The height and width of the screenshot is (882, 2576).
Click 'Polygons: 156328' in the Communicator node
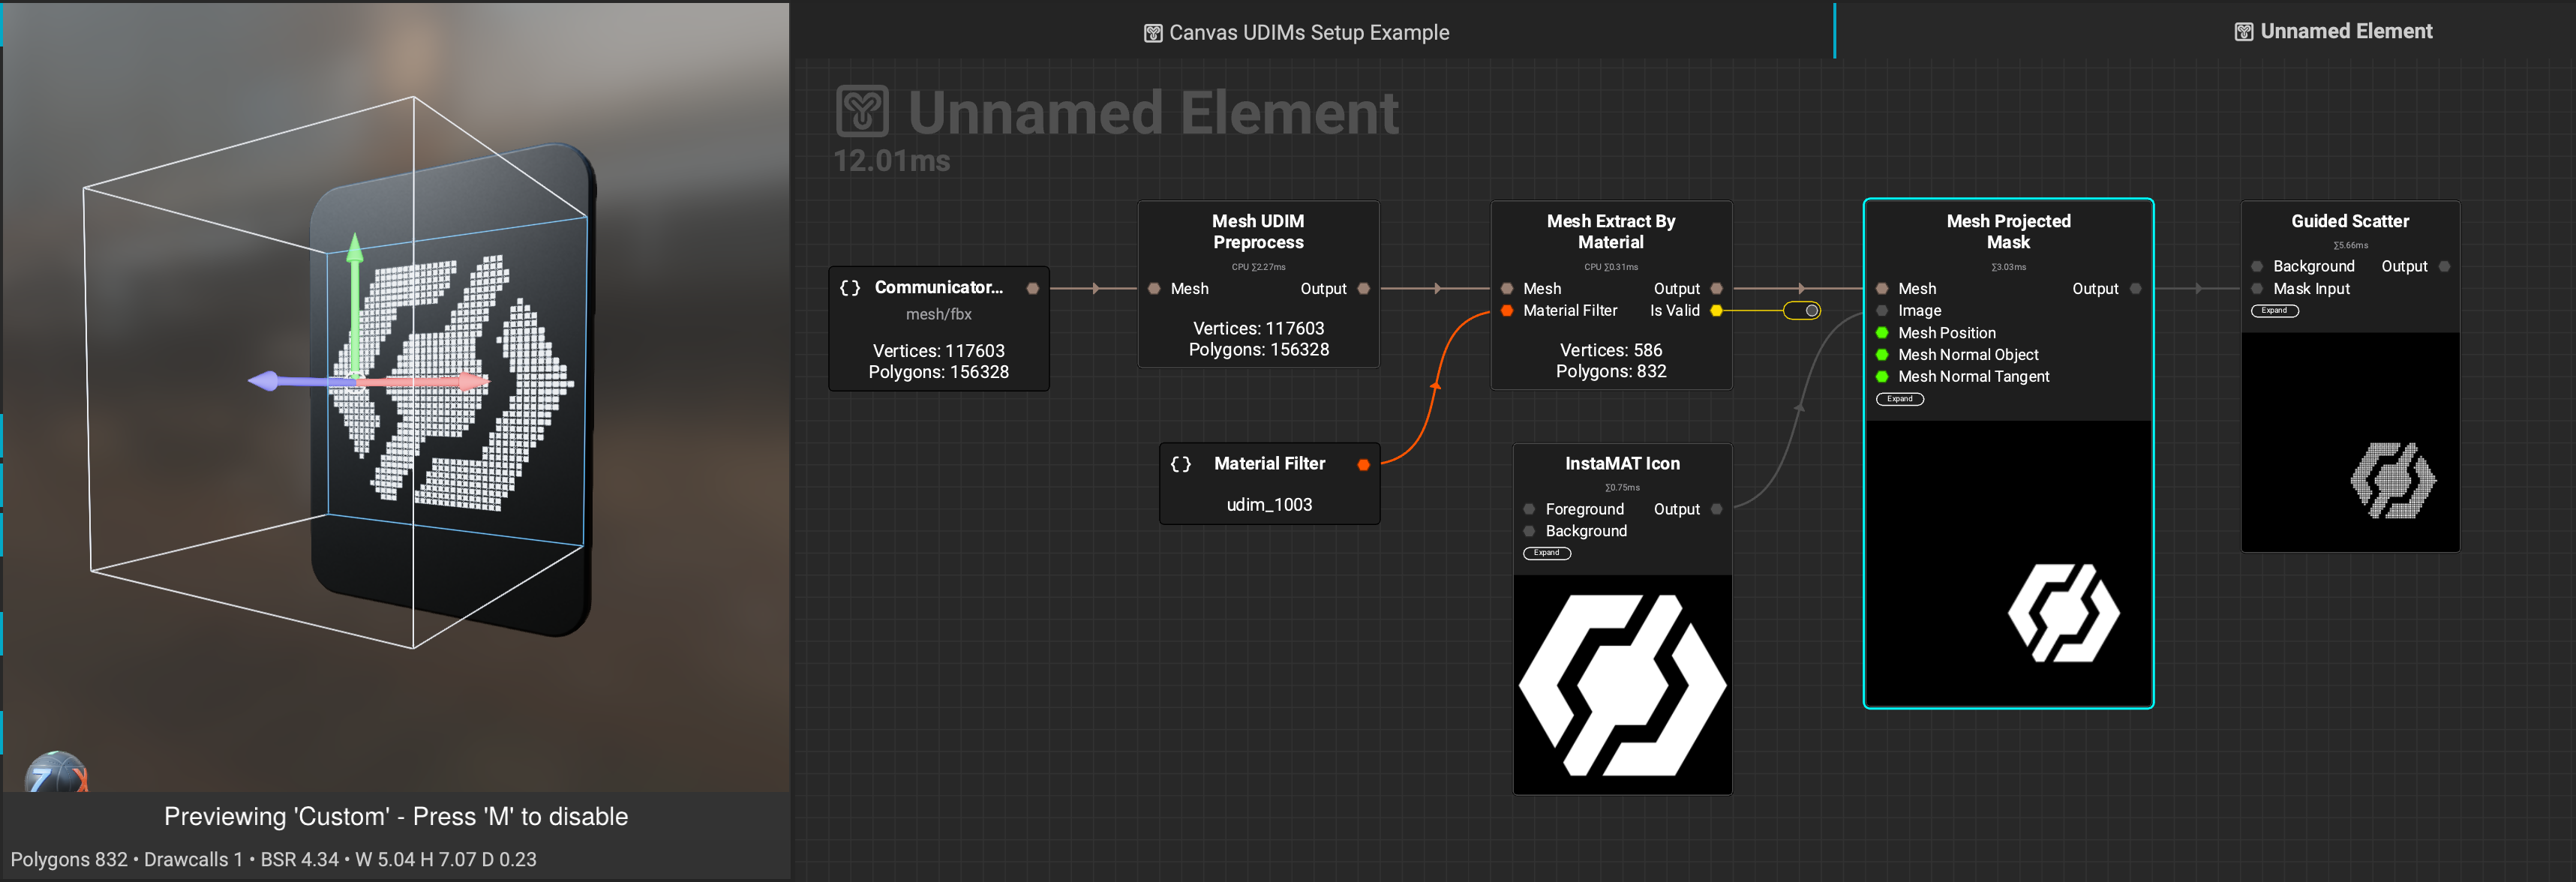coord(939,372)
